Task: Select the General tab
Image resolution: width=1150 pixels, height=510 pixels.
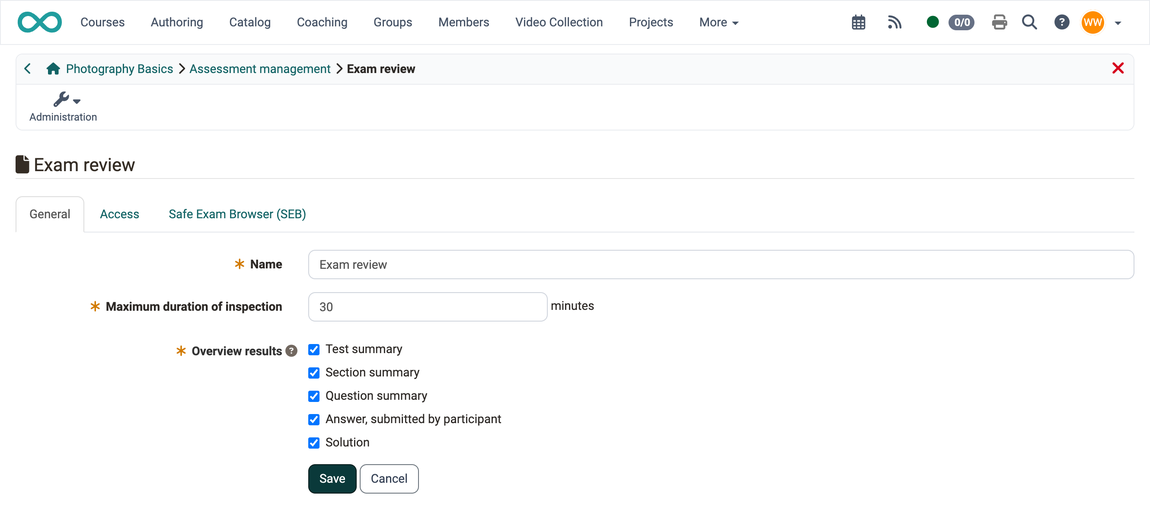Action: click(x=50, y=214)
